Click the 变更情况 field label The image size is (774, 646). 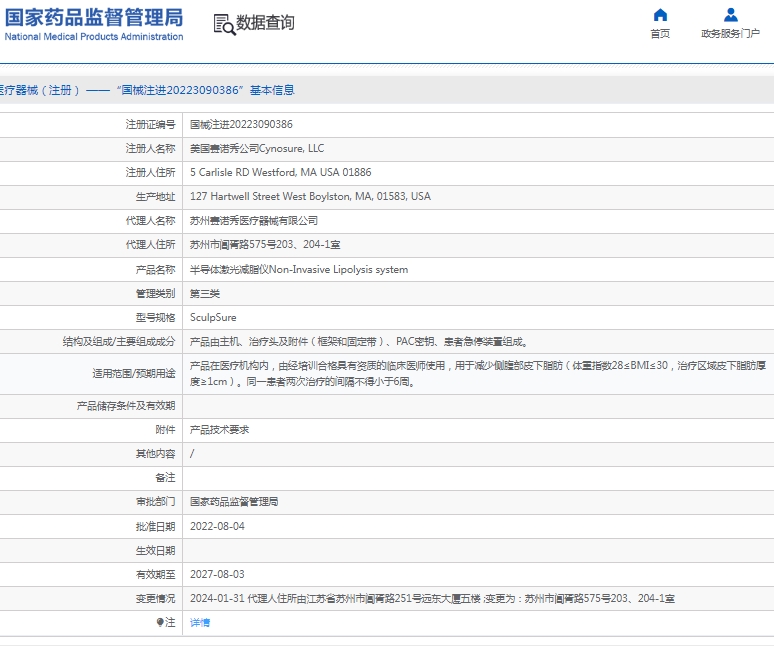pos(155,598)
